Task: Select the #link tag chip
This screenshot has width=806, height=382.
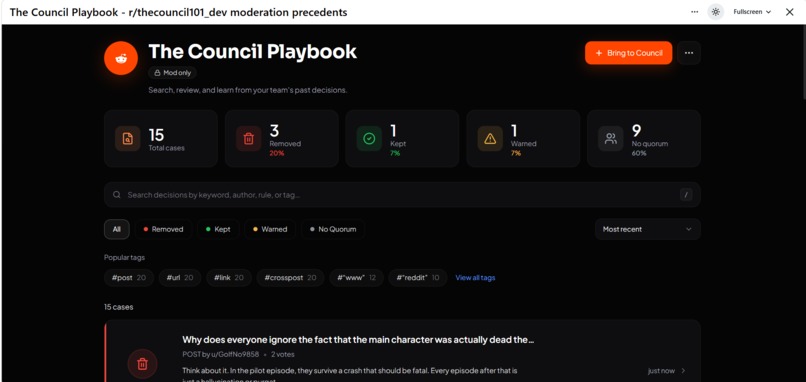Action: click(229, 278)
